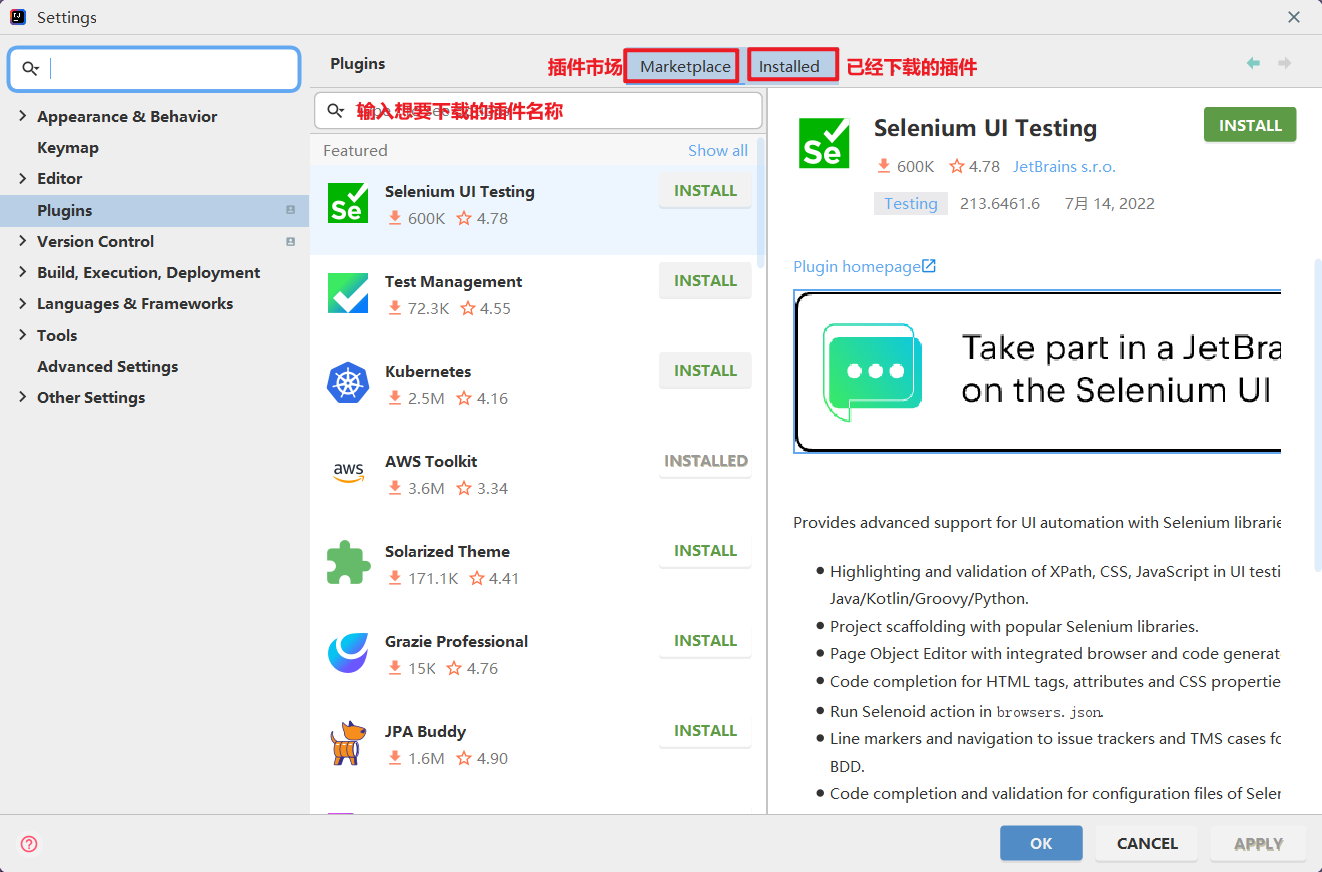Focus the plugin marketplace search field
This screenshot has height=872, width=1322.
click(537, 111)
